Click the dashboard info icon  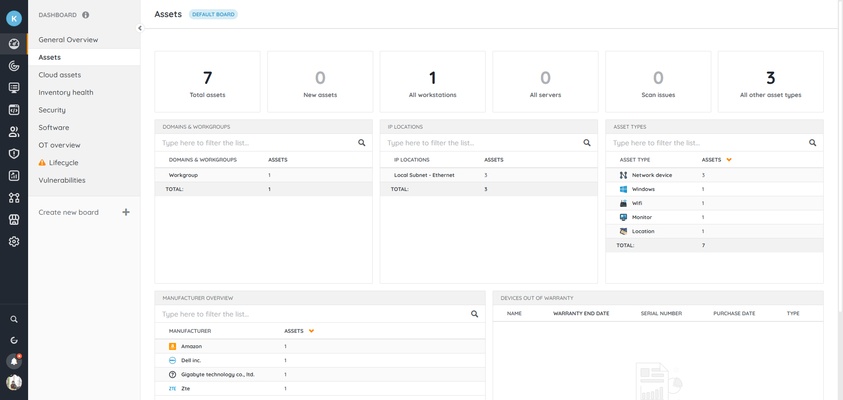coord(85,15)
